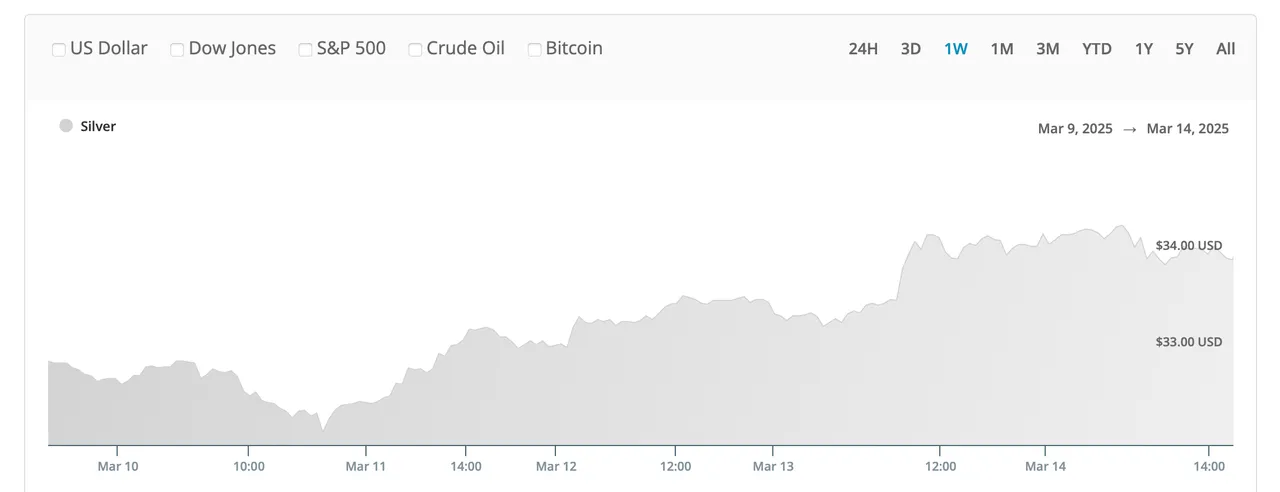Check the S&P 500 overlay
Screen dimensions: 1280x492
[306, 49]
